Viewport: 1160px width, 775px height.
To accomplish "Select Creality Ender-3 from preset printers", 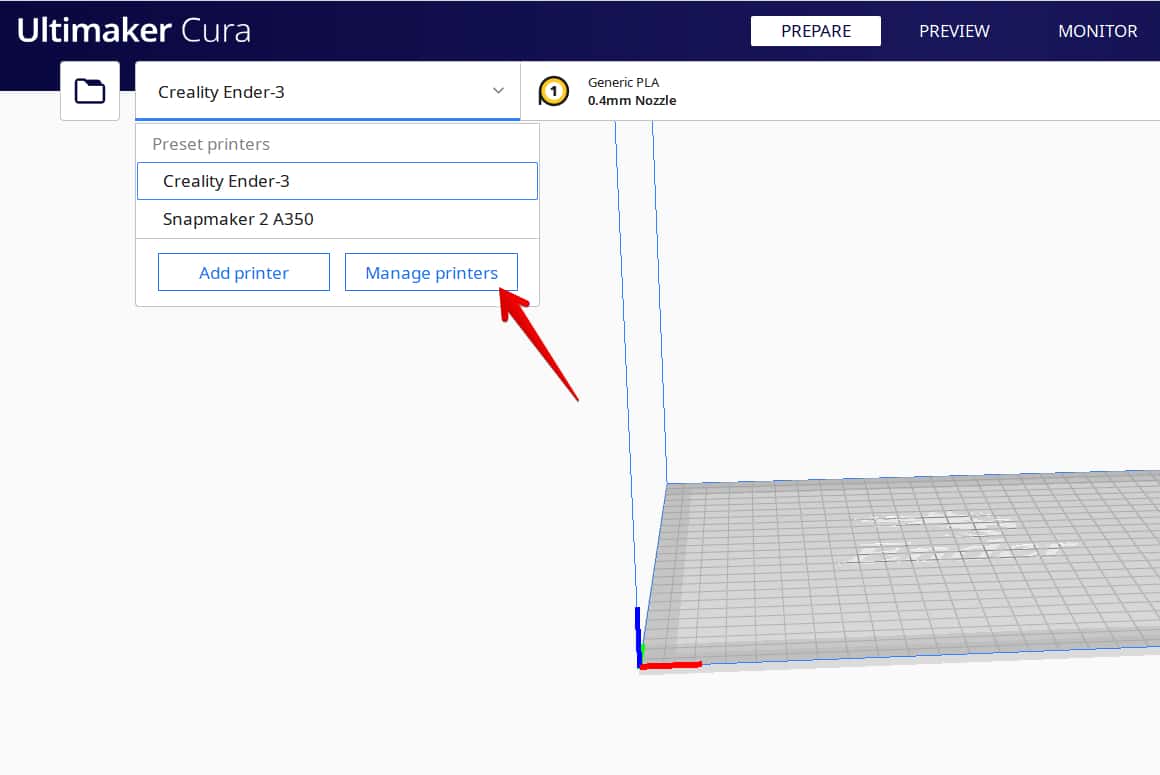I will point(337,181).
